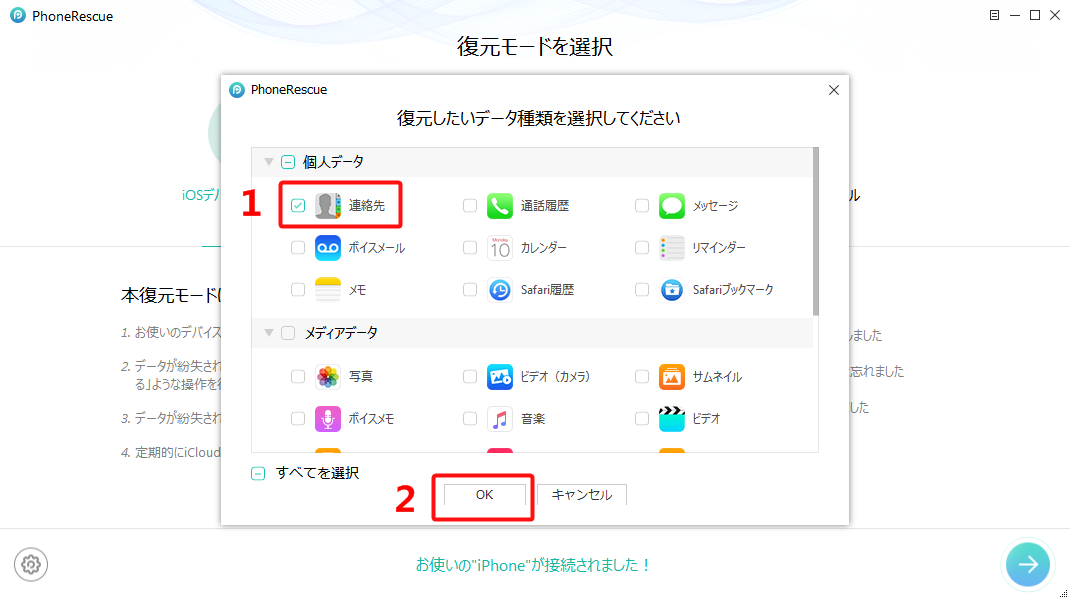Close the data type selection dialog
This screenshot has height=600, width=1070.
(x=834, y=90)
